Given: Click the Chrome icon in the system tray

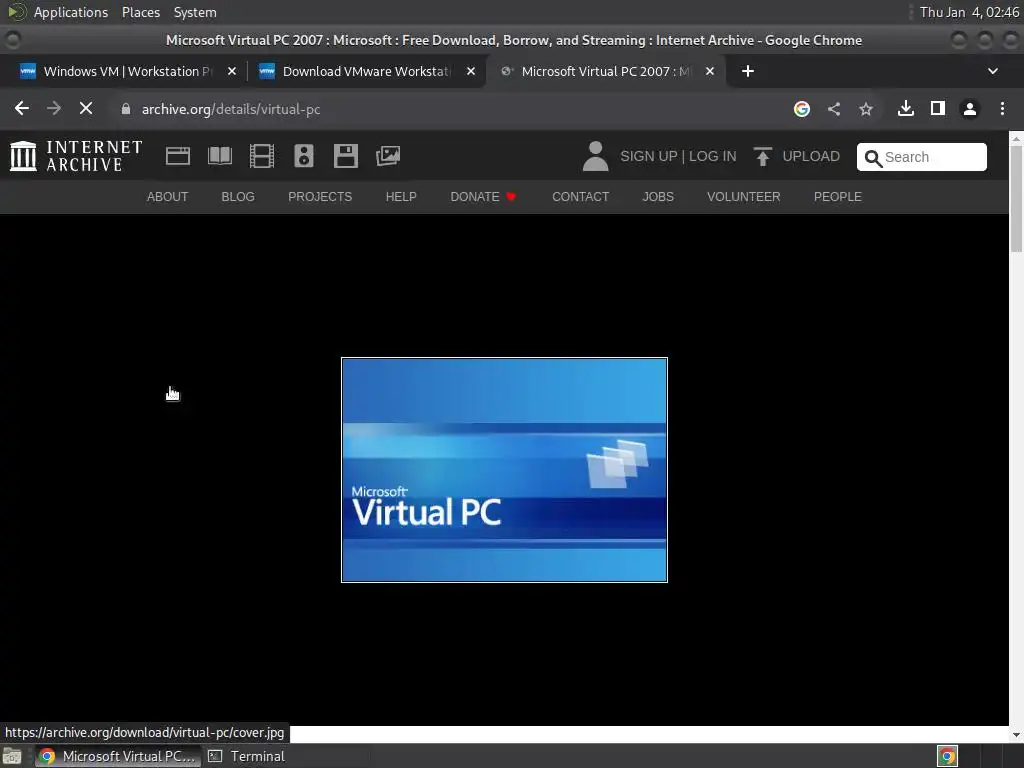Looking at the screenshot, I should pos(948,756).
